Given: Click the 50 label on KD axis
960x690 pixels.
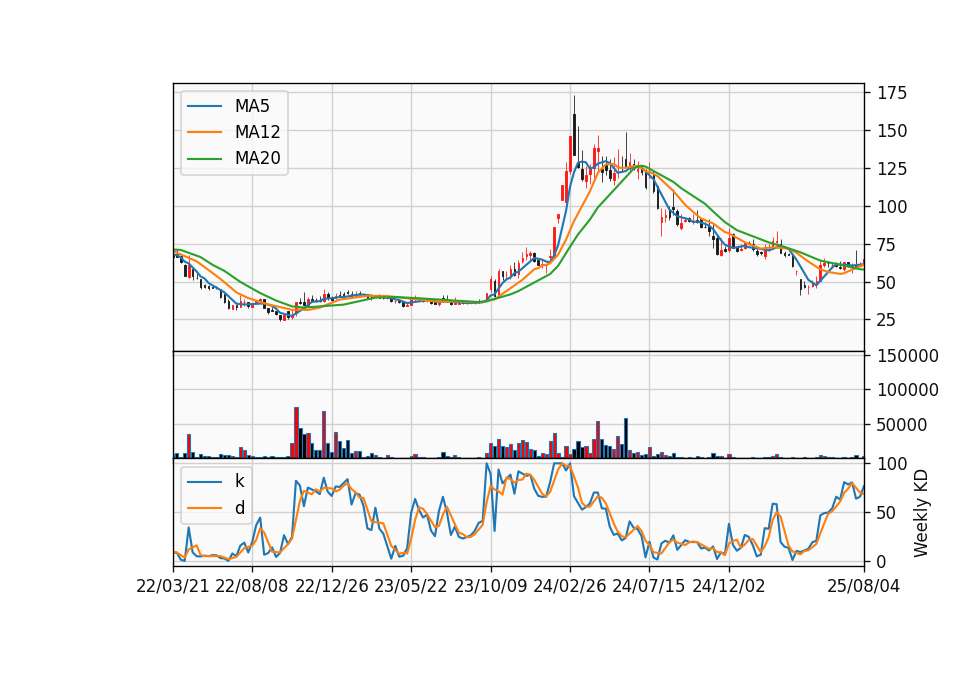Looking at the screenshot, I should tap(887, 512).
